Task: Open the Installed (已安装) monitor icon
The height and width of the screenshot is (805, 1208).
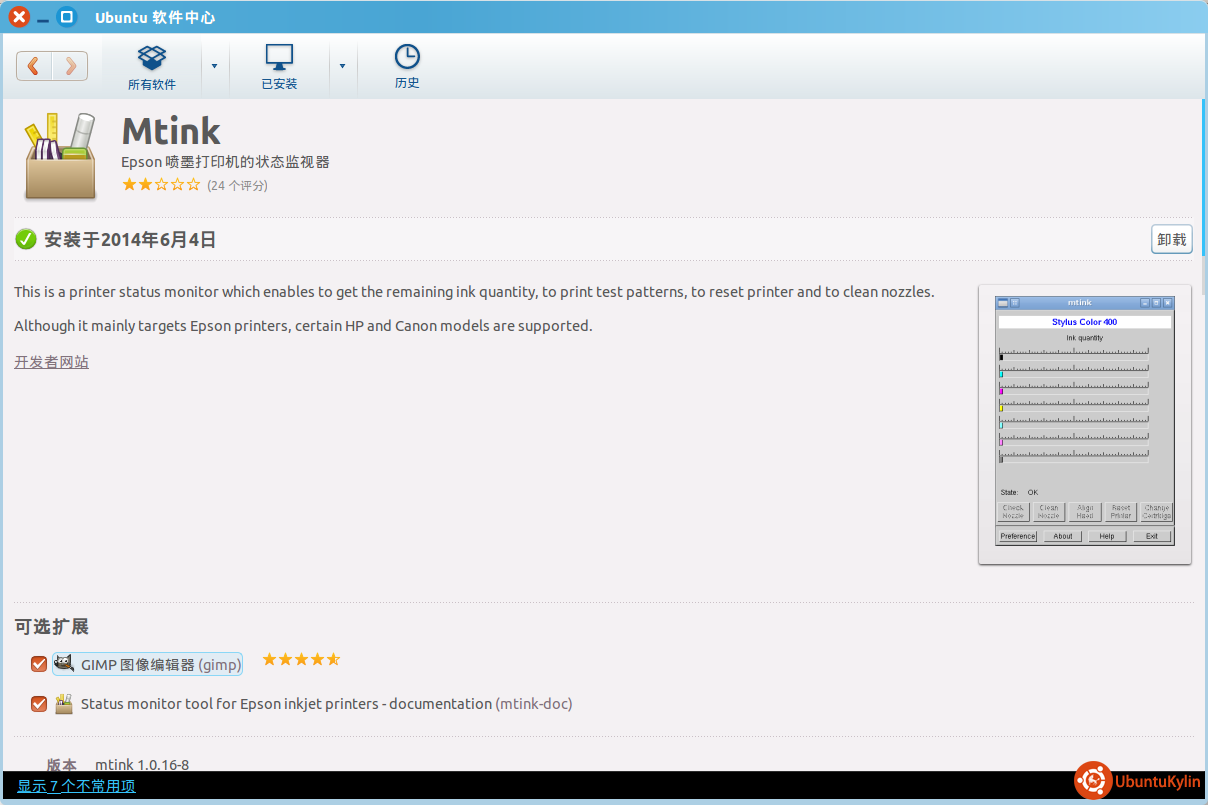Action: pos(279,57)
